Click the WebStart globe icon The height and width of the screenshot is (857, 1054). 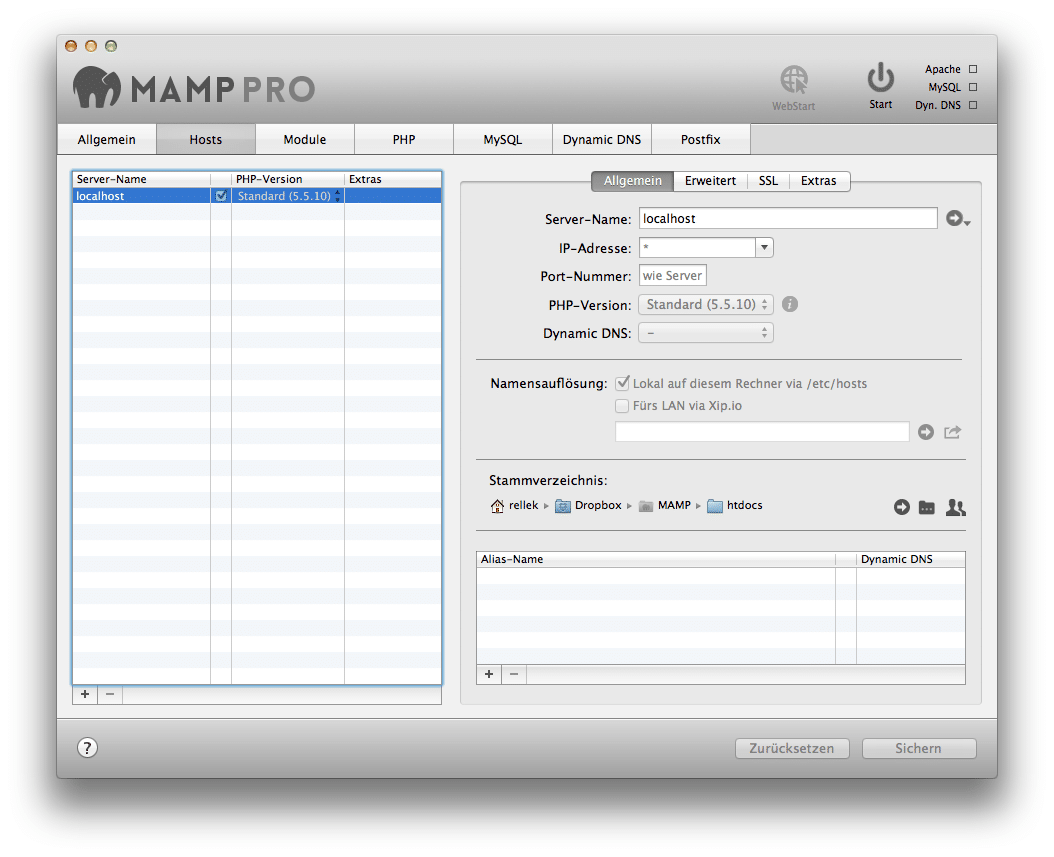pyautogui.click(x=794, y=80)
